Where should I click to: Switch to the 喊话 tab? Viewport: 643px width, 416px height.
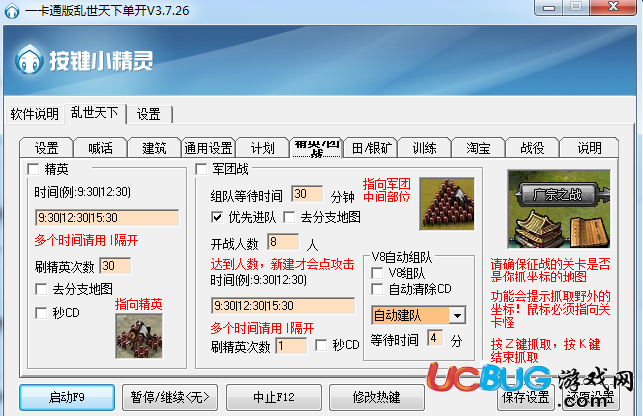(x=100, y=148)
